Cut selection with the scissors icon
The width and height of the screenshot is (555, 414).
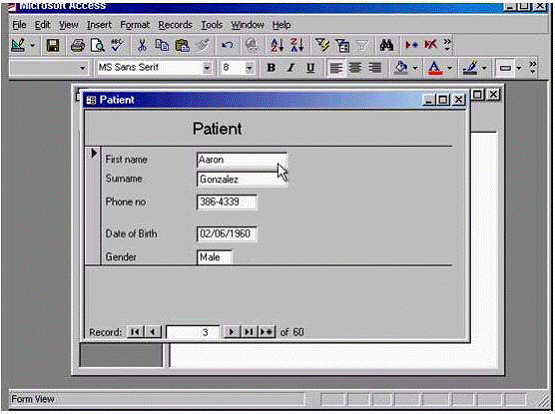[142, 46]
